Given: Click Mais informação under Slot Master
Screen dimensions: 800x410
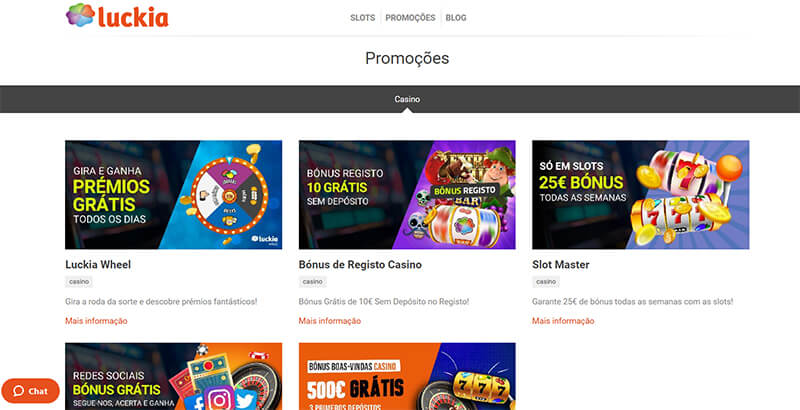Looking at the screenshot, I should (563, 321).
